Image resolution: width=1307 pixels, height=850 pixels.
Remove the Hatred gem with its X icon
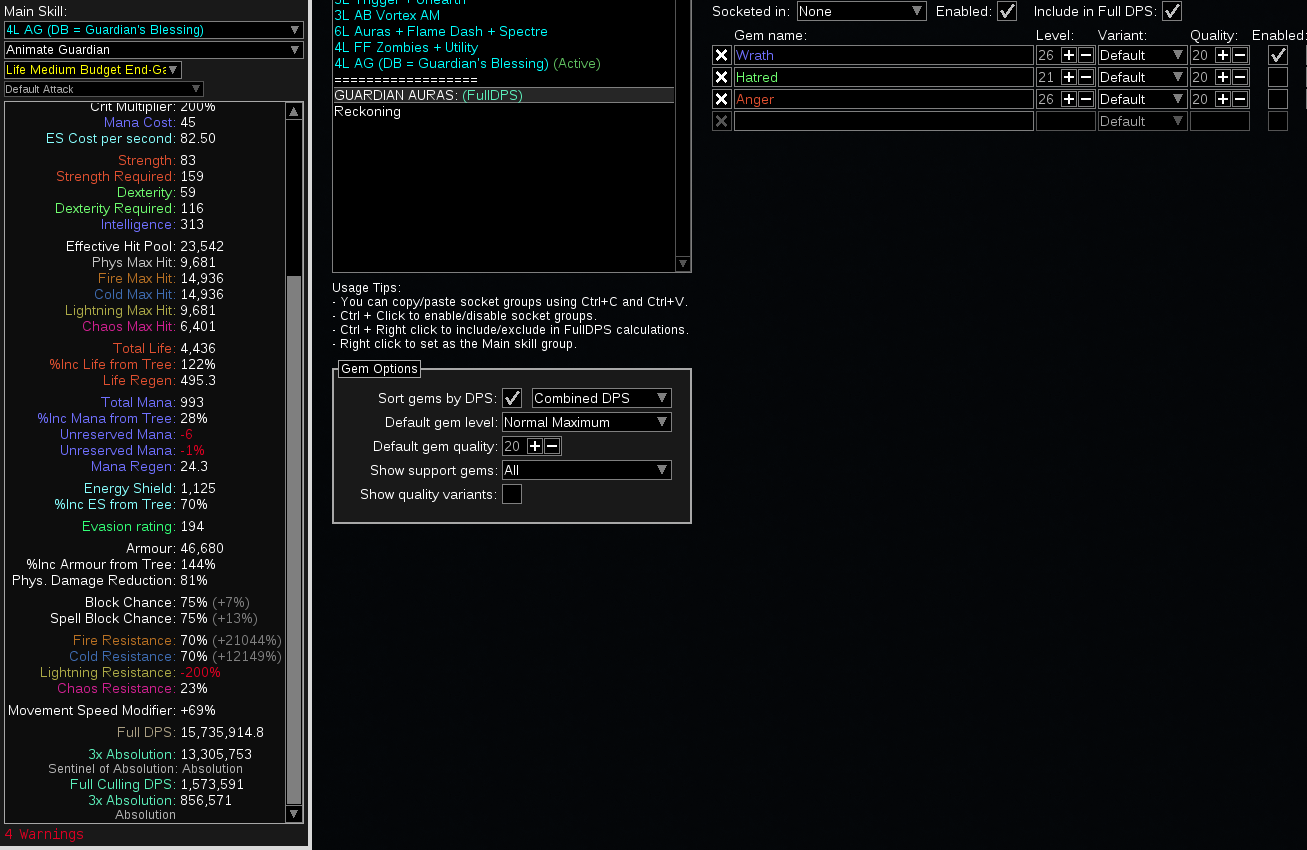click(721, 77)
